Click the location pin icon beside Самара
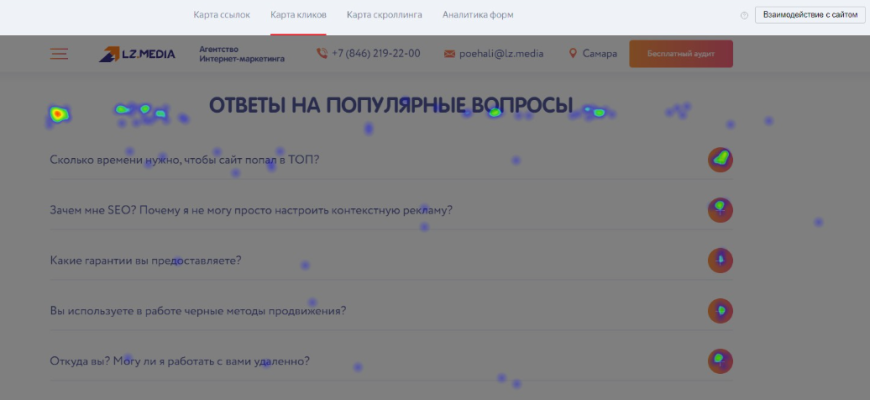The width and height of the screenshot is (870, 400). [x=573, y=54]
